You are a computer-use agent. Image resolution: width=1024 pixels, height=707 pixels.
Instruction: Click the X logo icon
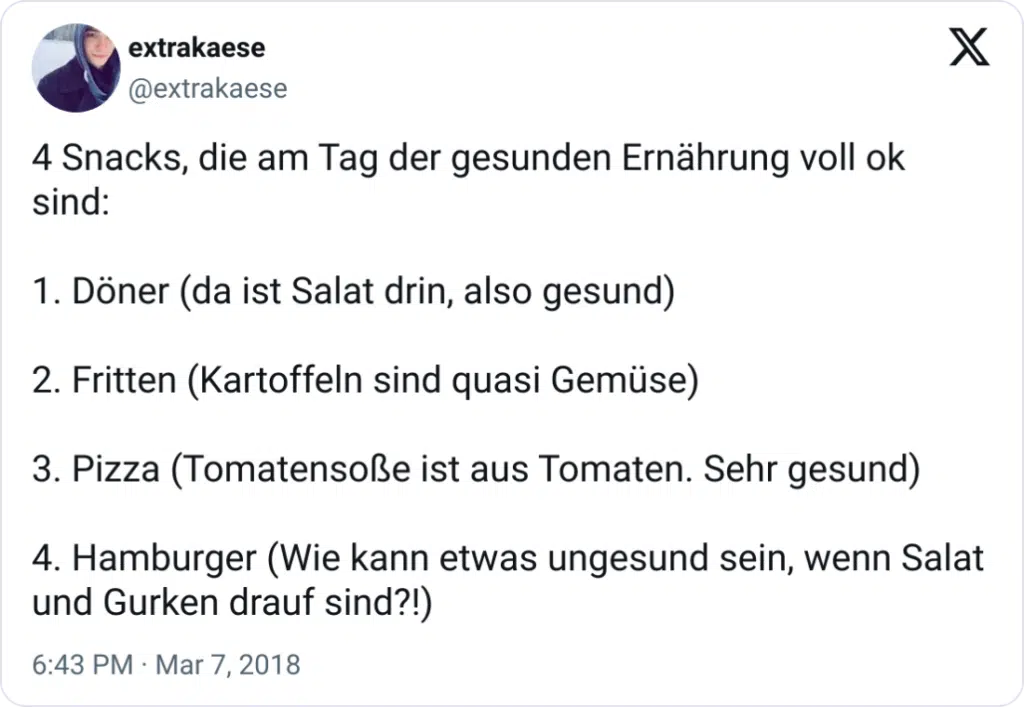pyautogui.click(x=969, y=47)
